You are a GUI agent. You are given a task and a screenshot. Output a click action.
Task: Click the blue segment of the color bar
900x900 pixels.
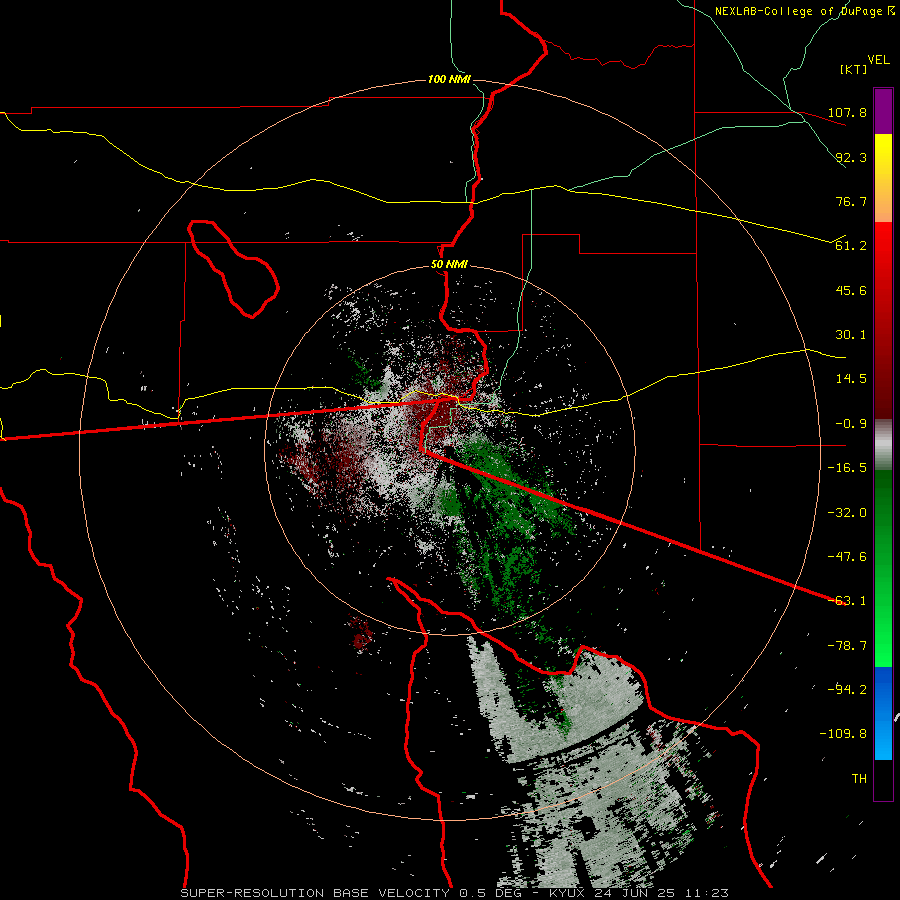883,713
